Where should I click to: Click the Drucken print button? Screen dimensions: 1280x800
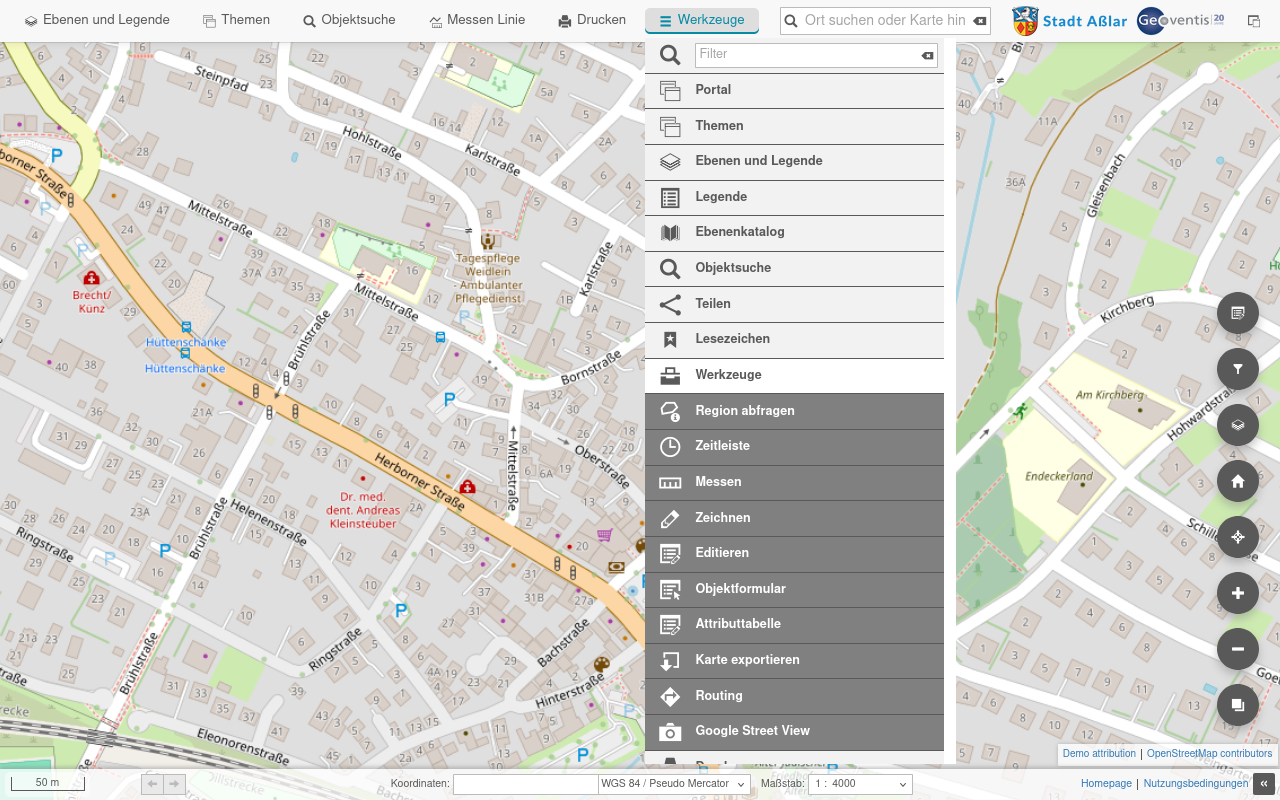tap(592, 20)
